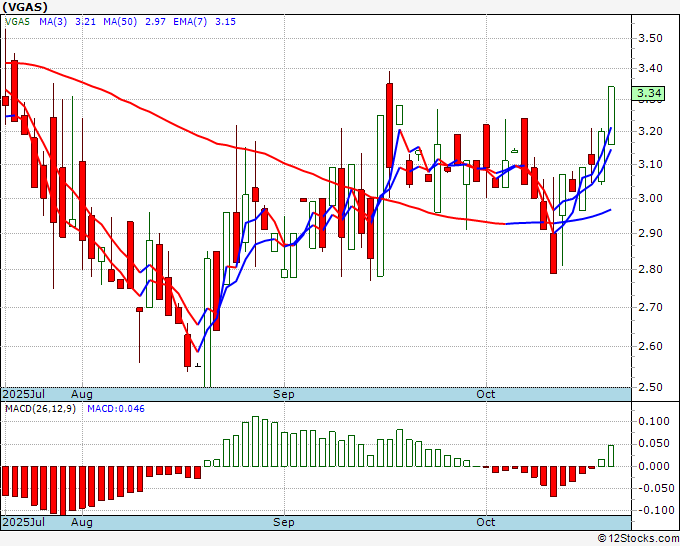
Task: Click the -0.050 MACD axis label
Action: coord(654,488)
